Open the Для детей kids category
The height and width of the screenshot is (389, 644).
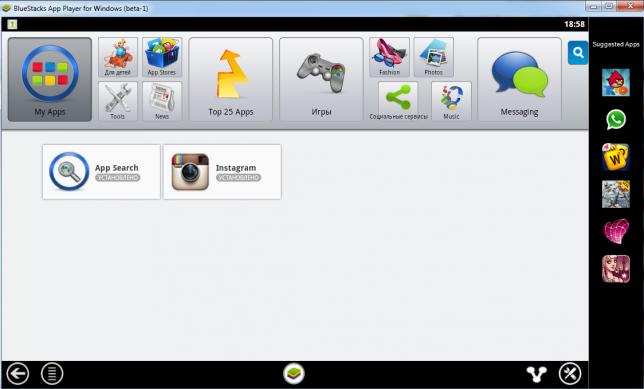tap(117, 57)
